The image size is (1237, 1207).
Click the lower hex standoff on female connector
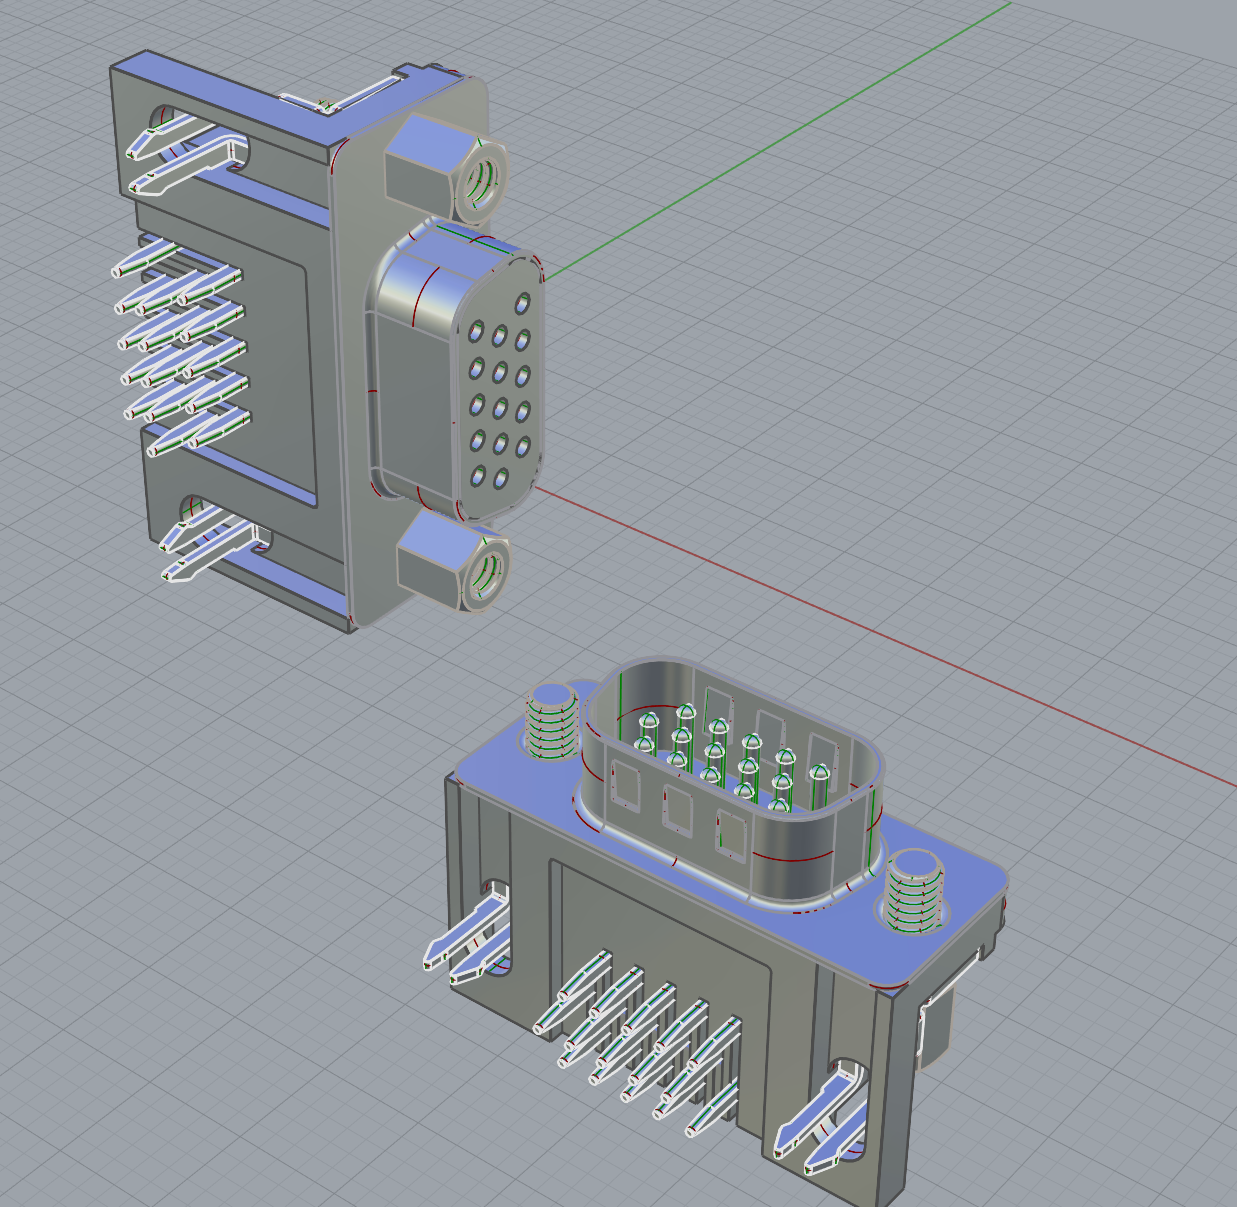454,560
